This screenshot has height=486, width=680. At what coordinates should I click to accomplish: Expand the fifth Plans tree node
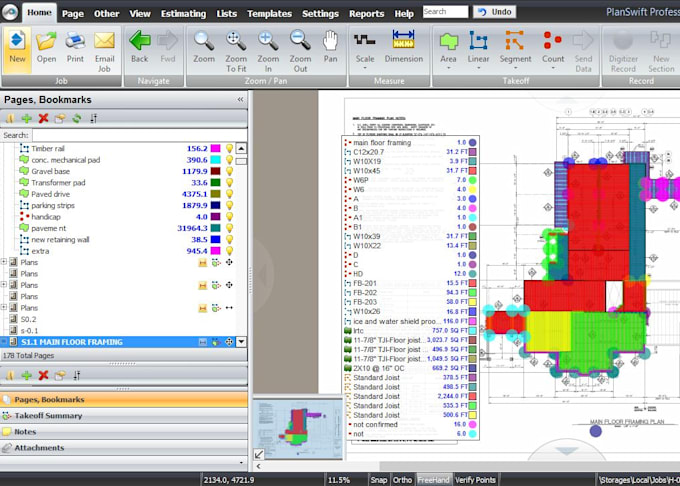point(4,307)
